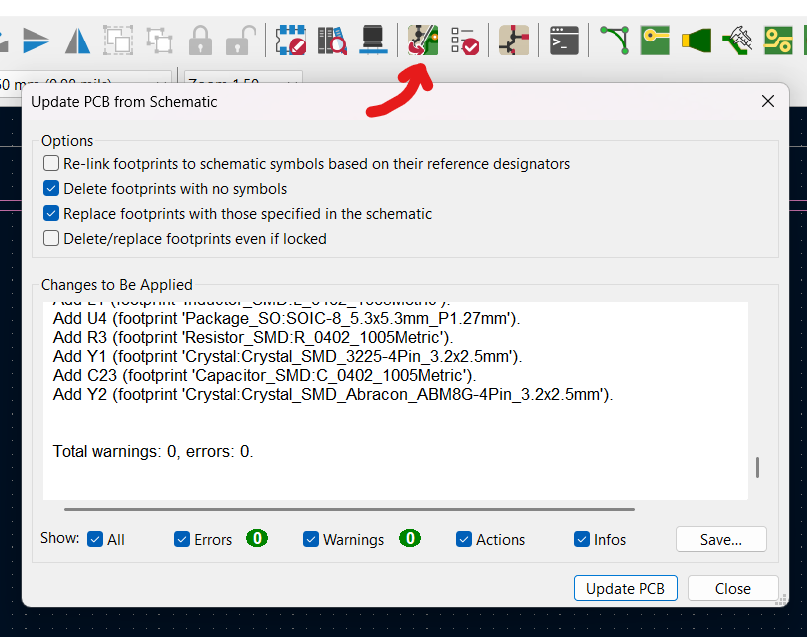The image size is (807, 637).
Task: Select the route tracks tool icon
Action: point(614,40)
